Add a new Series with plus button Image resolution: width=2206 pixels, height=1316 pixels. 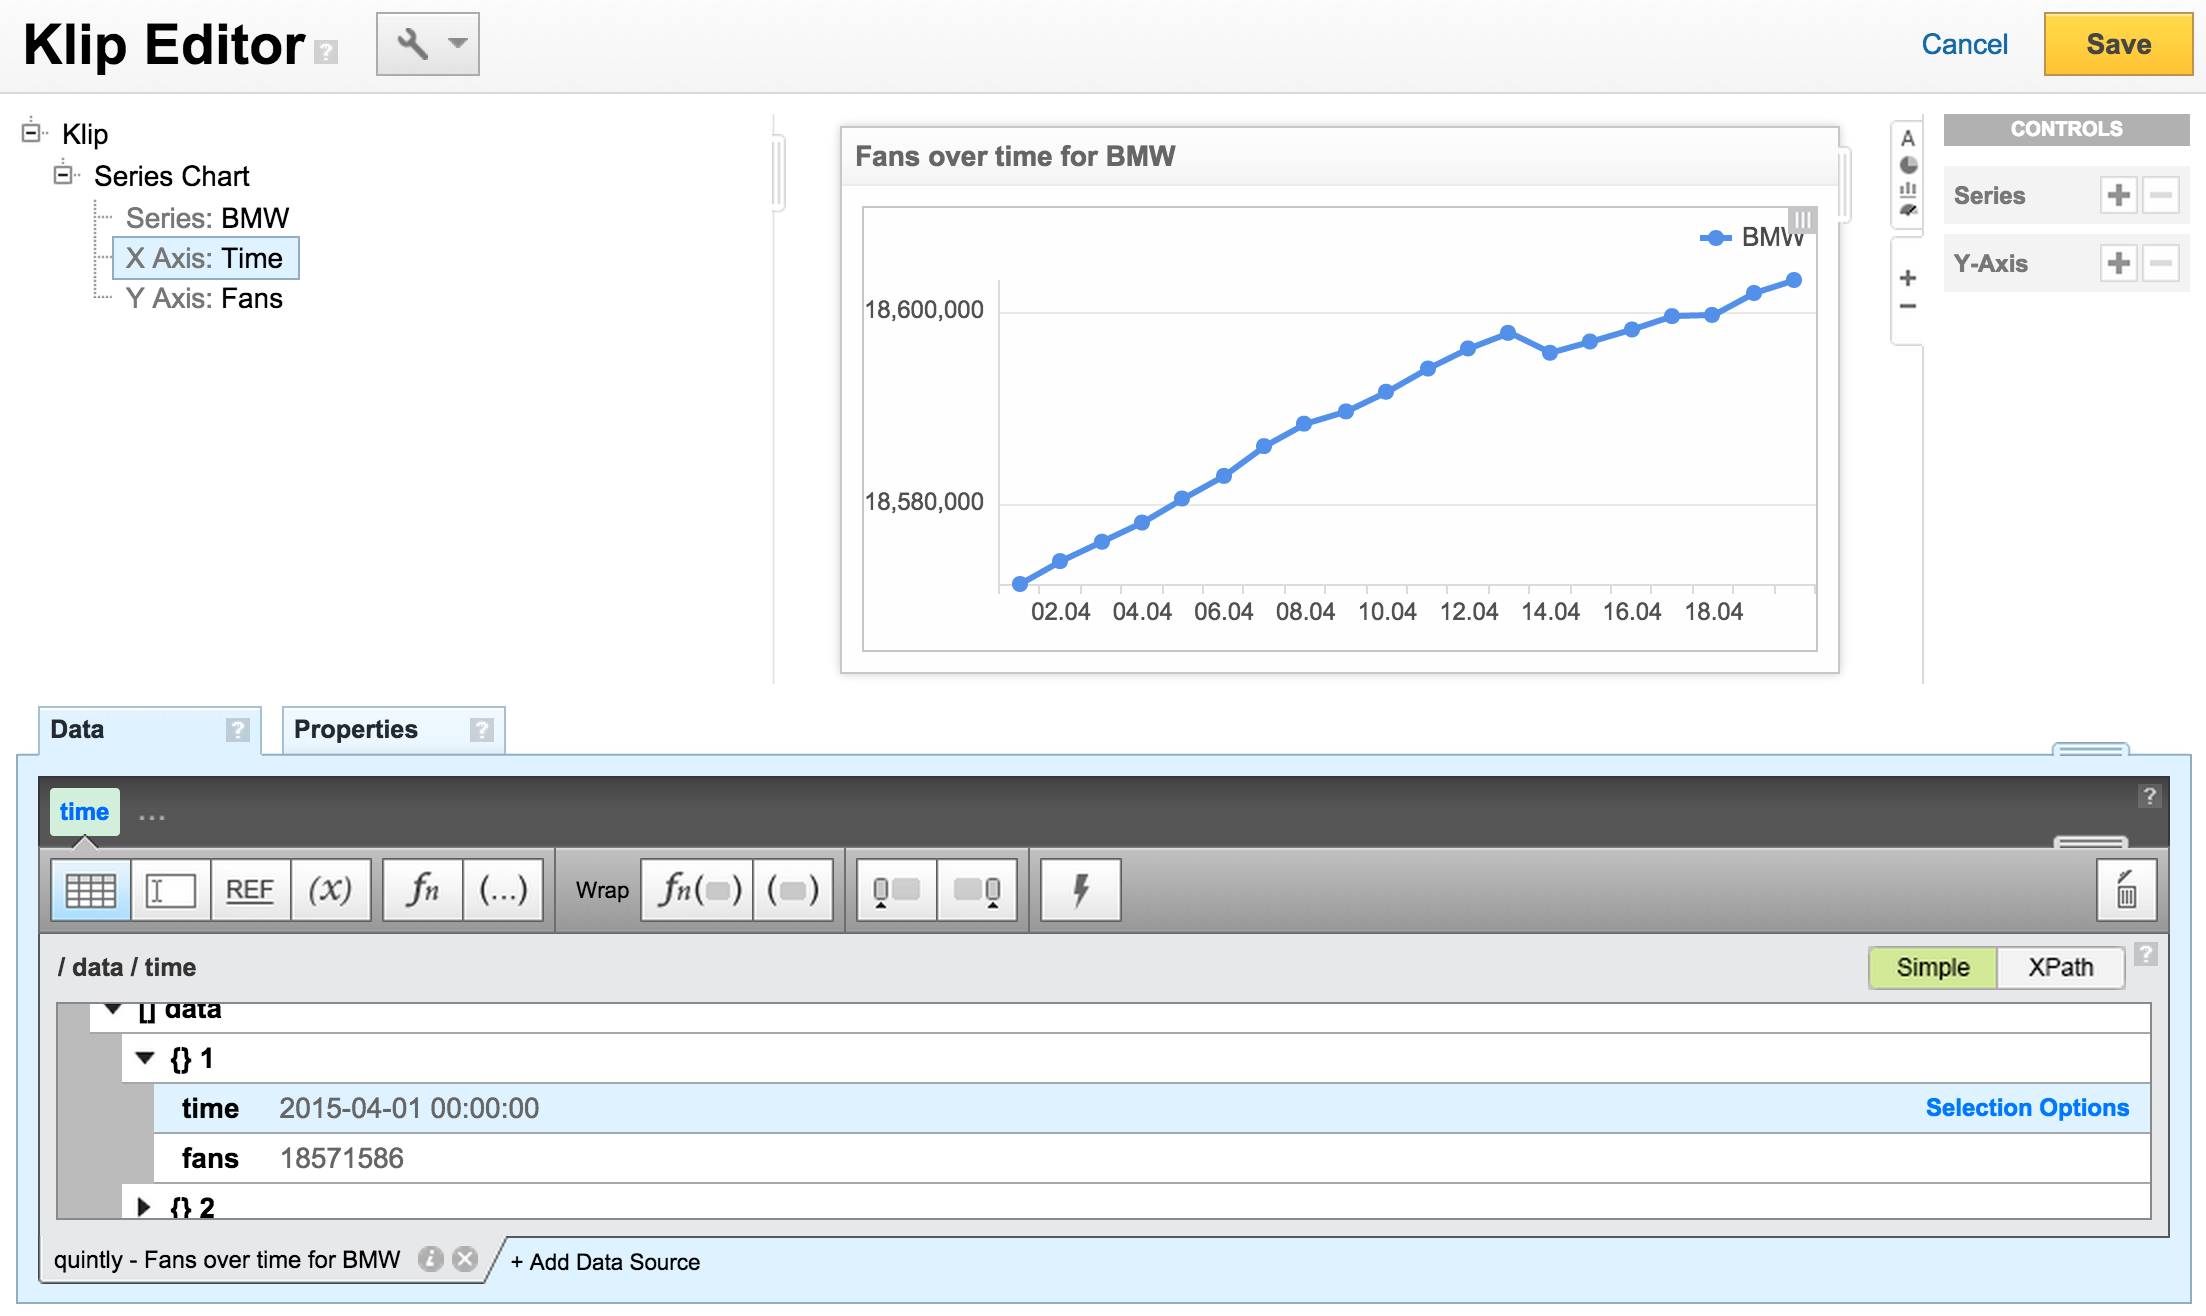(x=2118, y=195)
